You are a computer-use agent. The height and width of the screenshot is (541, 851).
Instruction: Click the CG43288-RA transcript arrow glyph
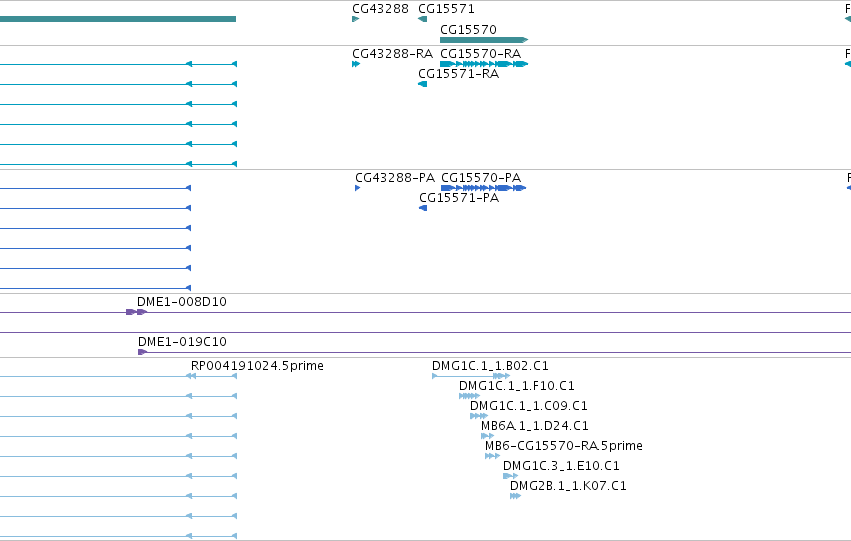point(356,64)
